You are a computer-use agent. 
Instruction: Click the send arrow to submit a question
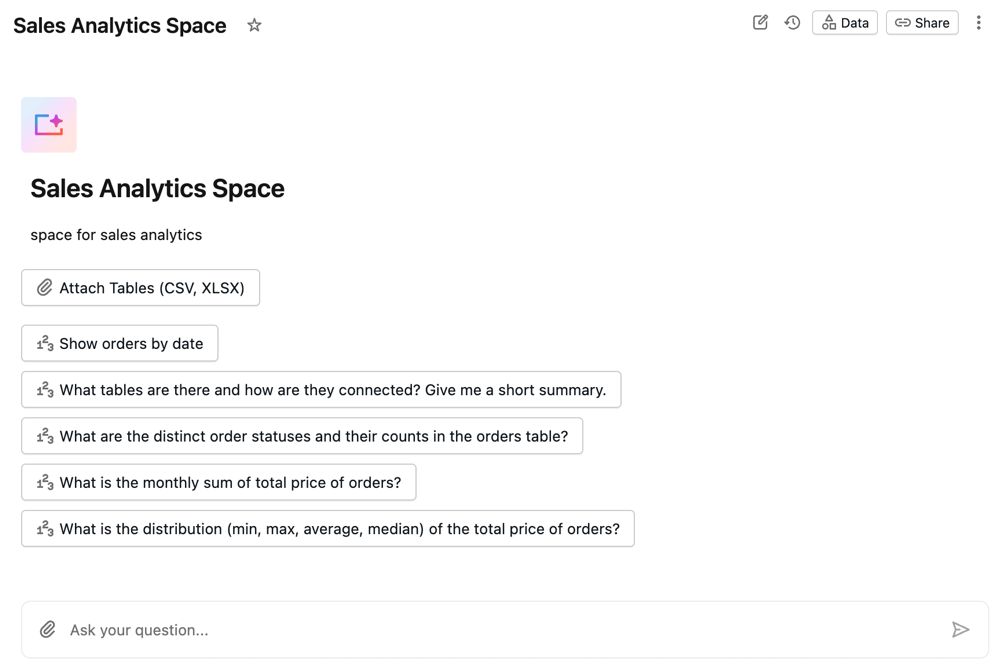click(x=962, y=629)
